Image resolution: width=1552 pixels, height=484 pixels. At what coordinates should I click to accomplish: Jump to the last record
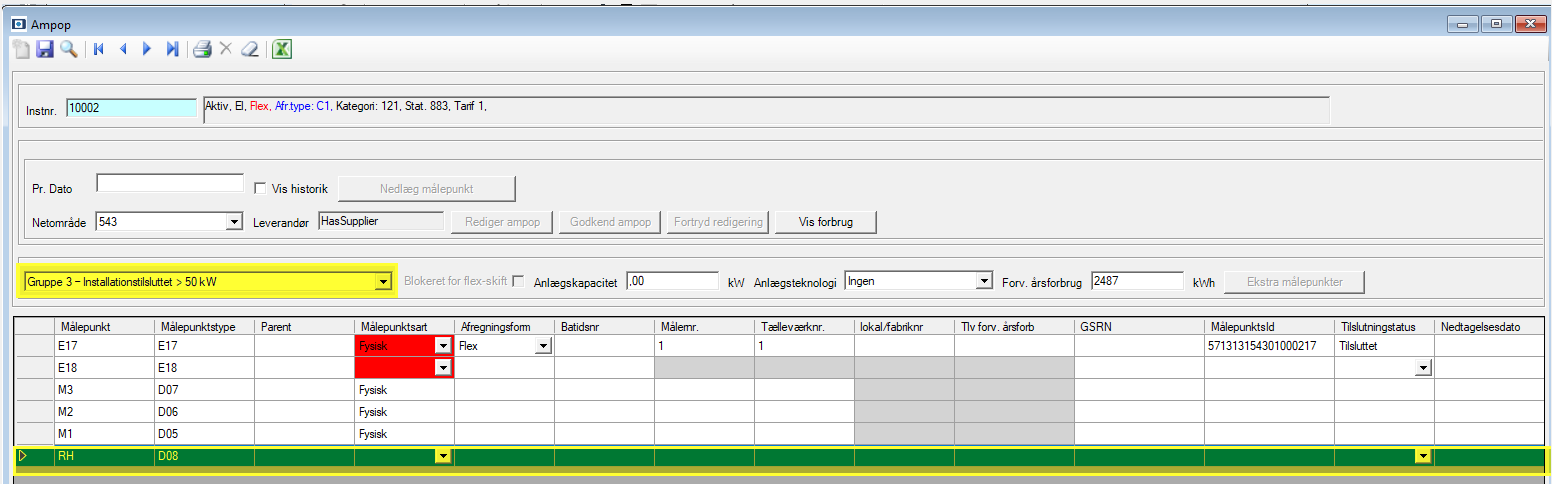[172, 49]
